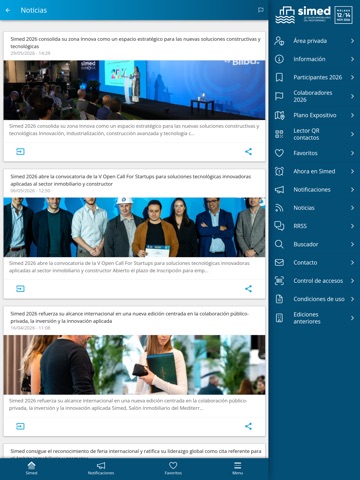Viewport: 360px width, 480px height.
Task: Select Noticias in side menu
Action: 314,208
